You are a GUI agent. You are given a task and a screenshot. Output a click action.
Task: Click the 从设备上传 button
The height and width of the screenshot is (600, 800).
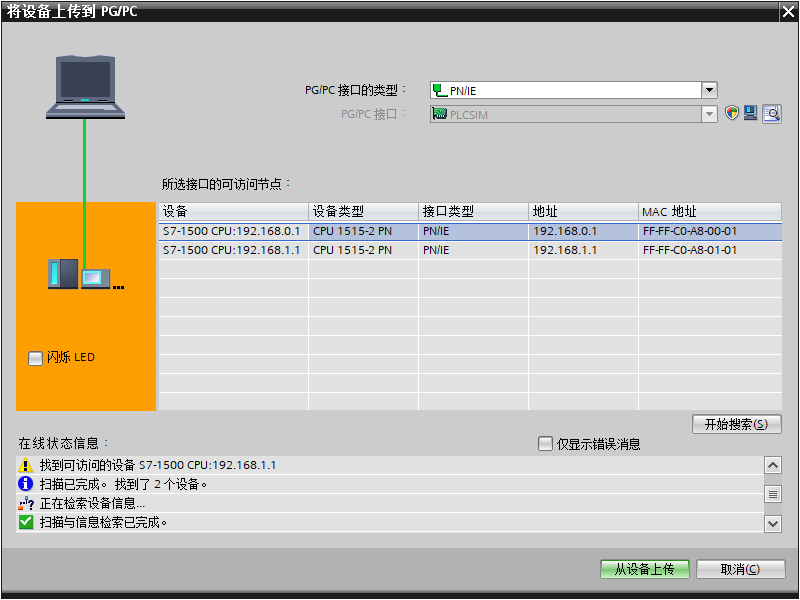644,569
